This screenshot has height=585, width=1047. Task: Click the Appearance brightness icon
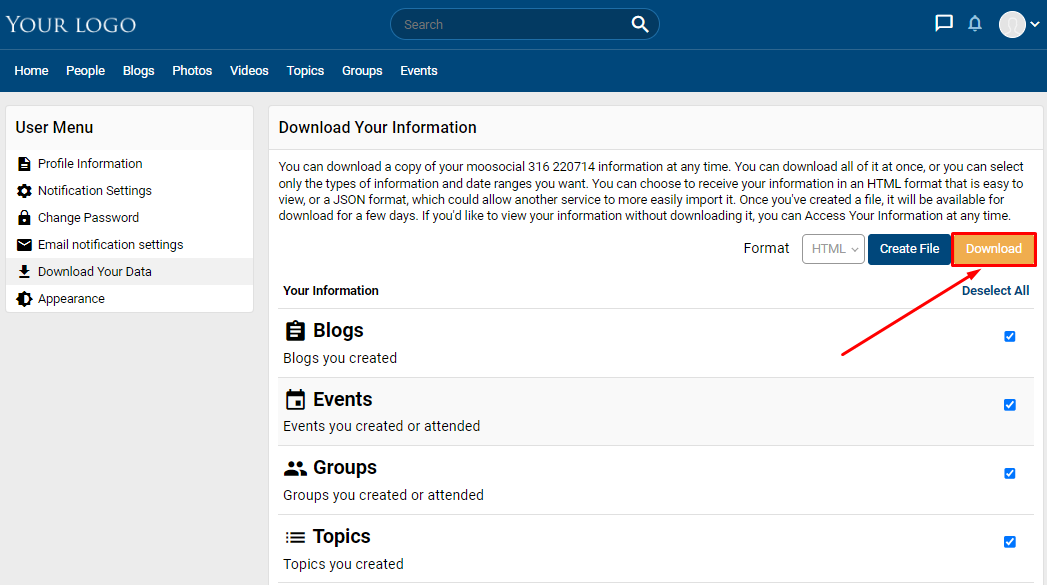coord(24,299)
